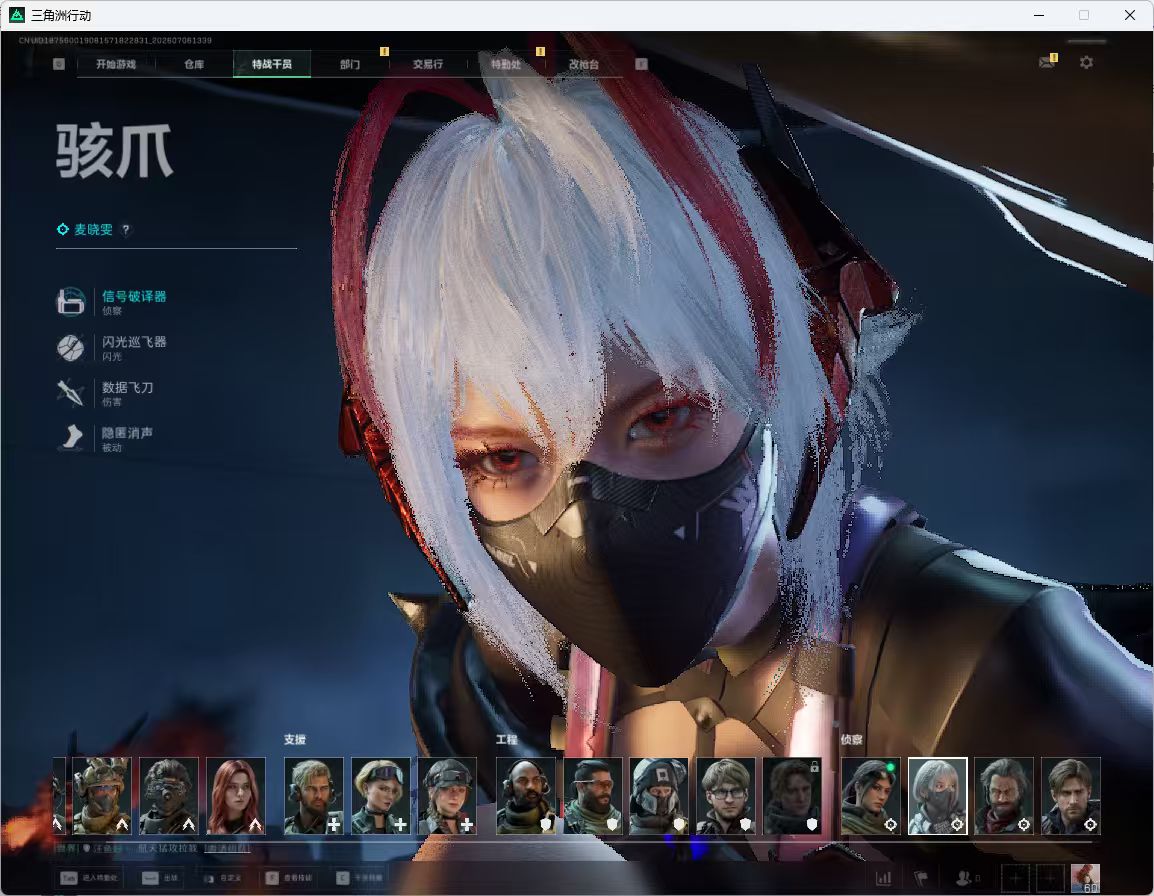This screenshot has height=896, width=1154.
Task: Click the Space 出战 deploy button
Action: pyautogui.click(x=160, y=878)
